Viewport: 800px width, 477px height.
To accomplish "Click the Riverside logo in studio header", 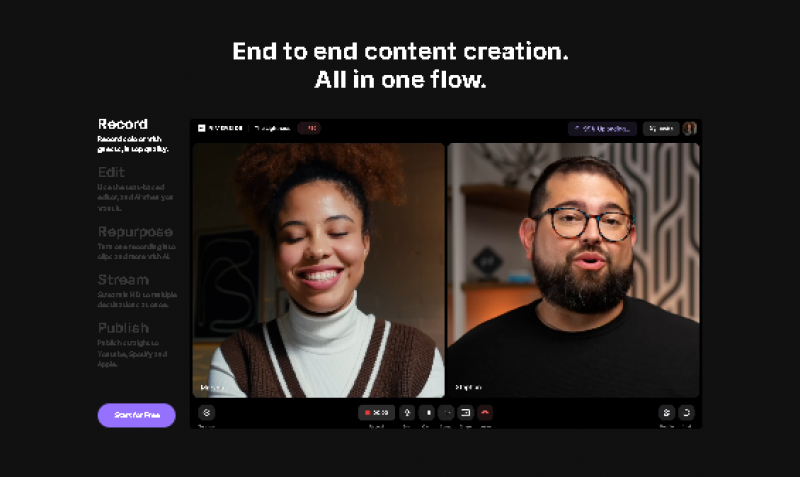I will [220, 128].
